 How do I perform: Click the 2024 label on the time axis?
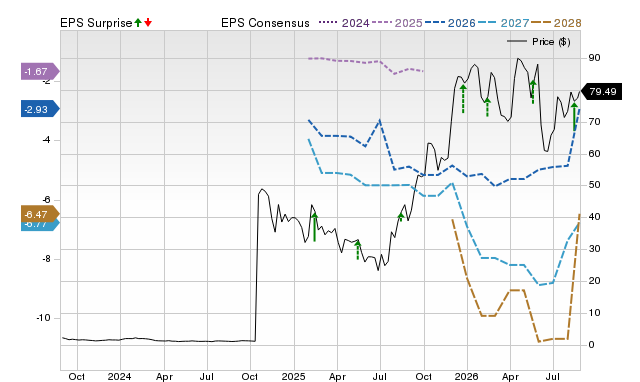119,377
